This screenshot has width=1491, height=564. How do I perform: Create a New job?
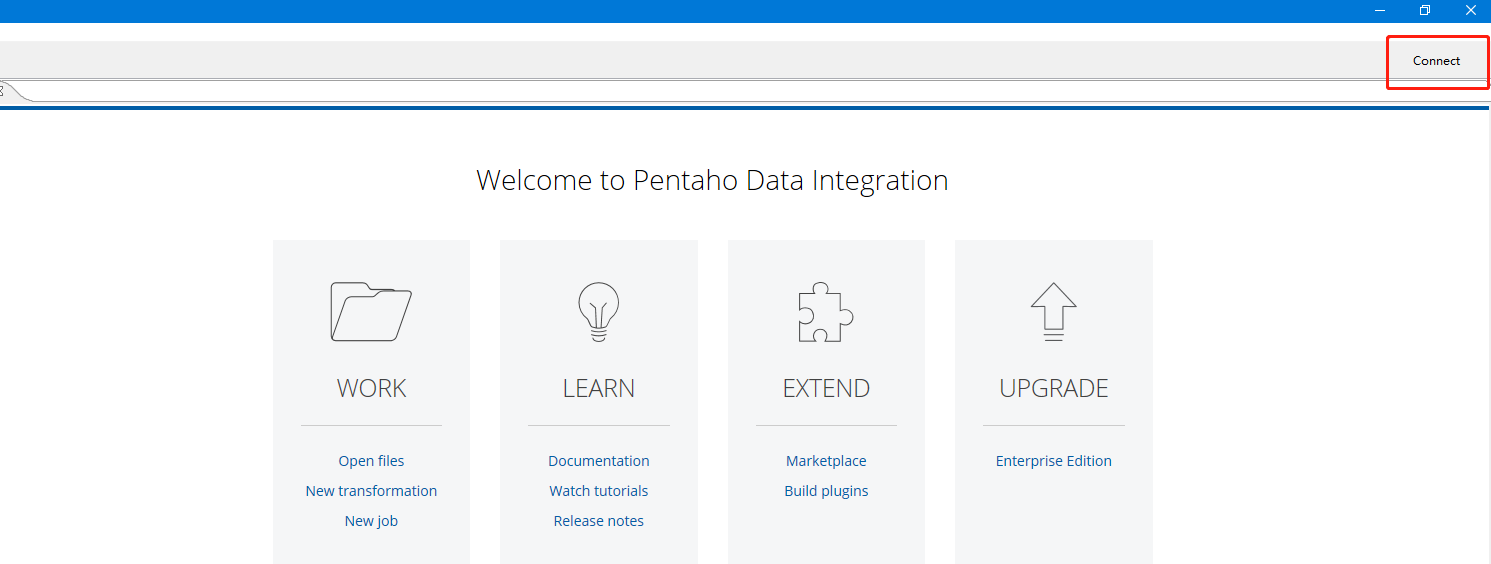pyautogui.click(x=371, y=521)
